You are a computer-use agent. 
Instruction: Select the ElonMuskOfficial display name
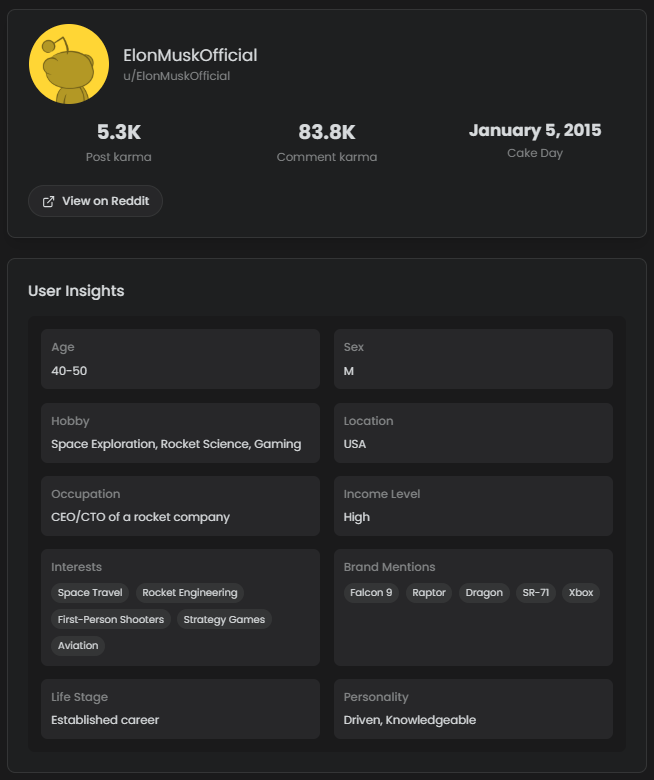(x=190, y=55)
